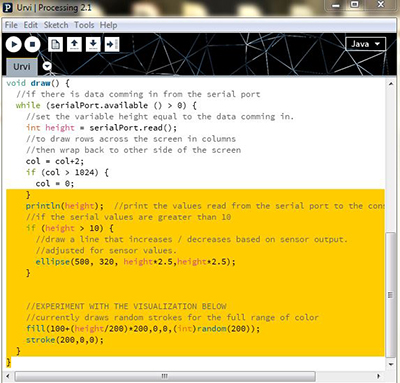400x383 pixels.
Task: Click the '//currently draws random strokes' comment
Action: coord(172,317)
